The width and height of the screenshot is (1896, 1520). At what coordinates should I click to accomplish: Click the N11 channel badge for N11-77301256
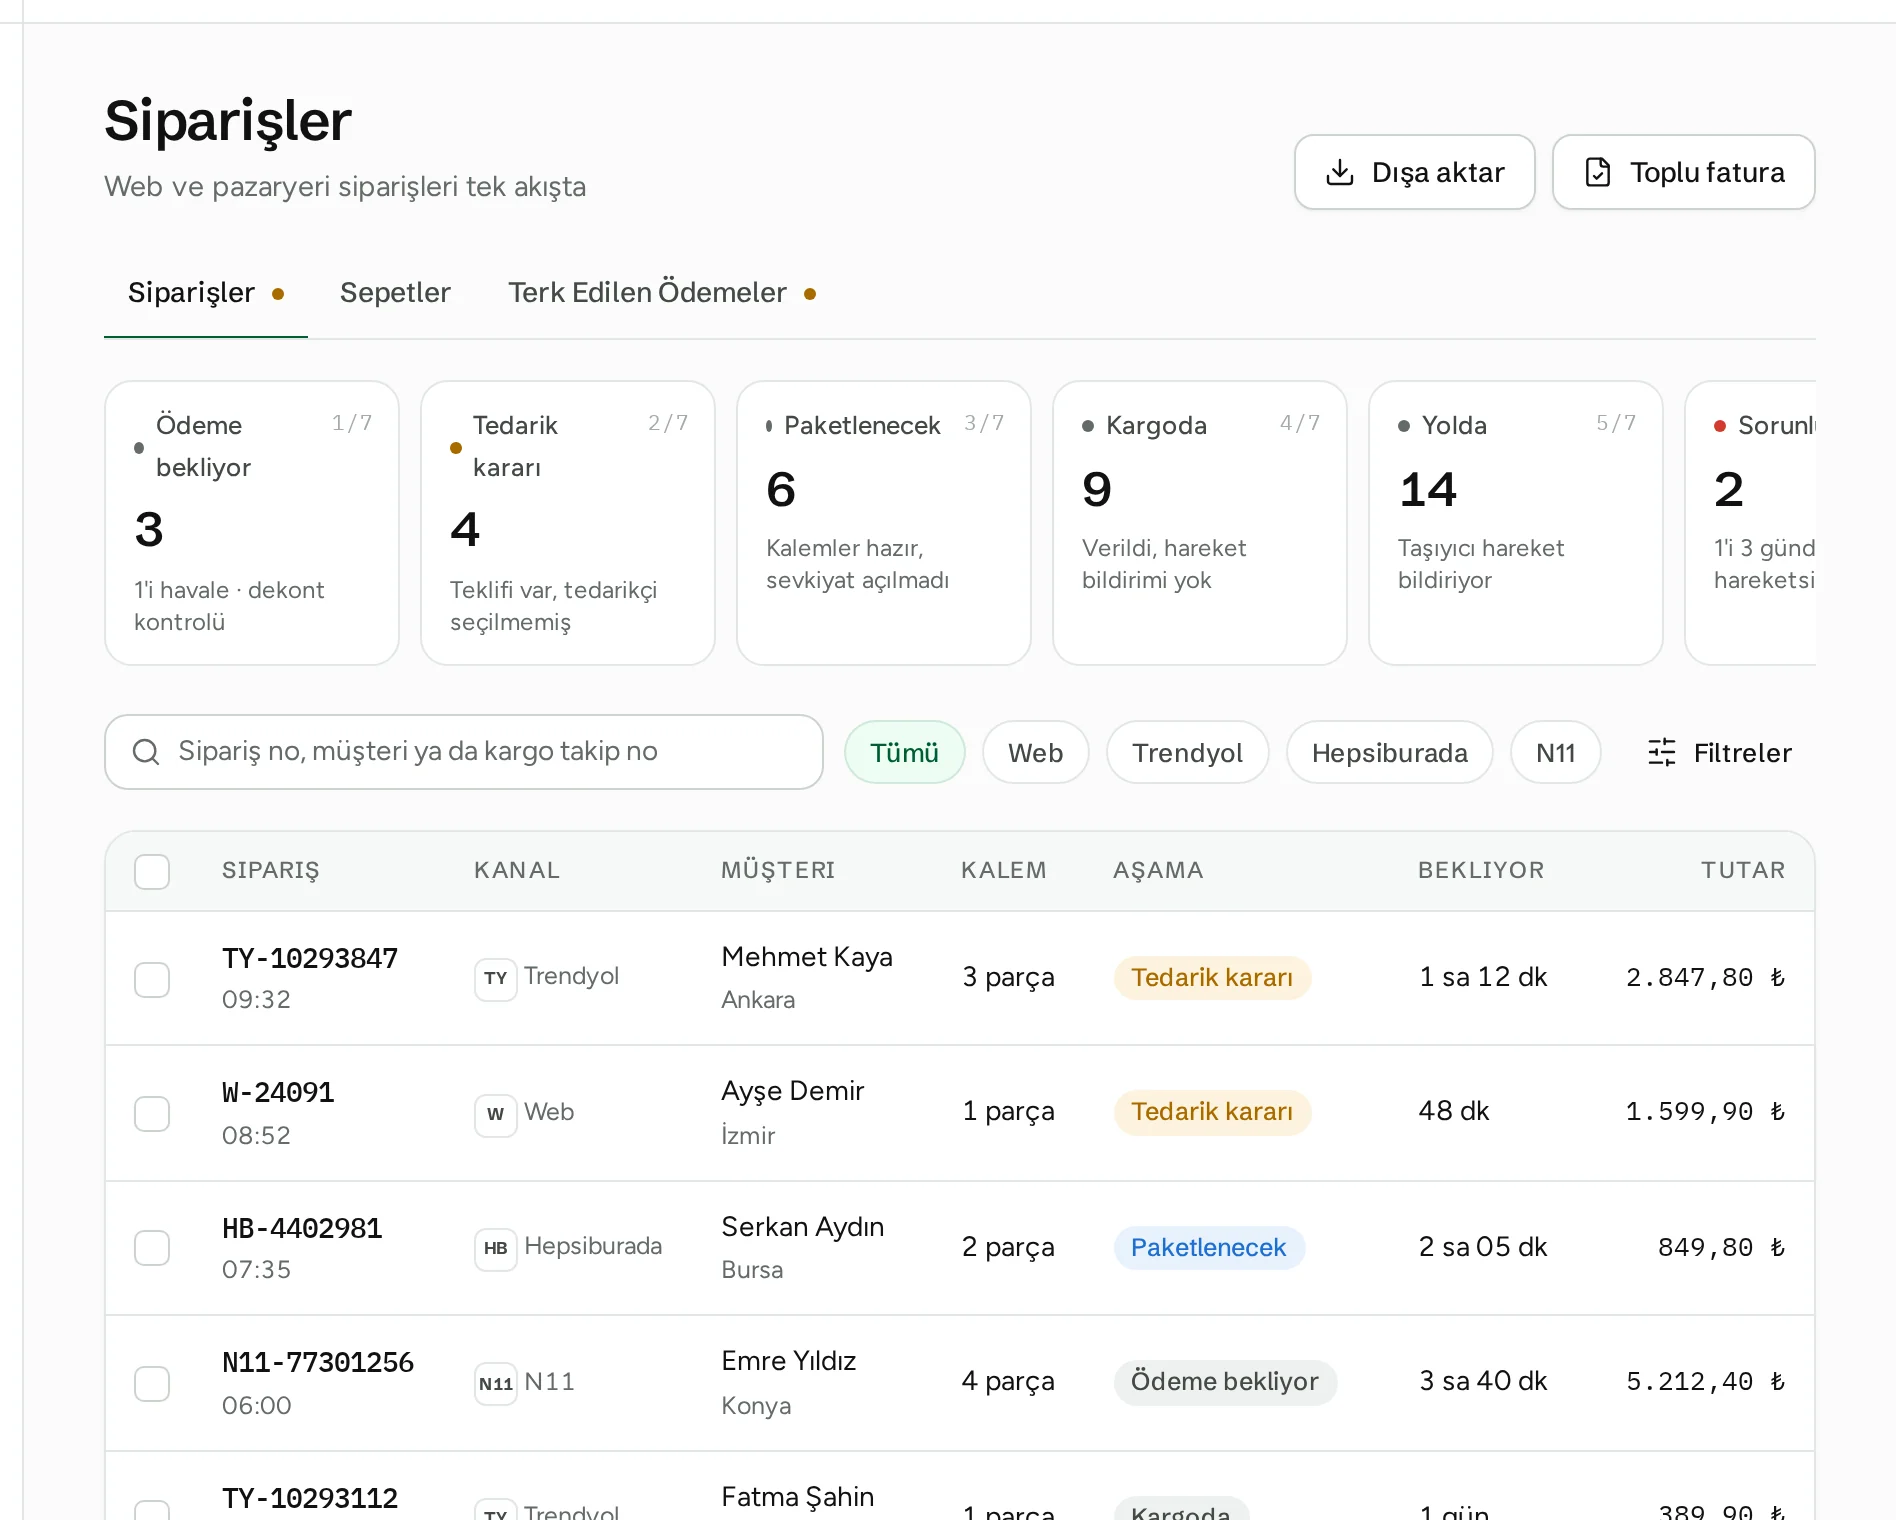(x=495, y=1384)
